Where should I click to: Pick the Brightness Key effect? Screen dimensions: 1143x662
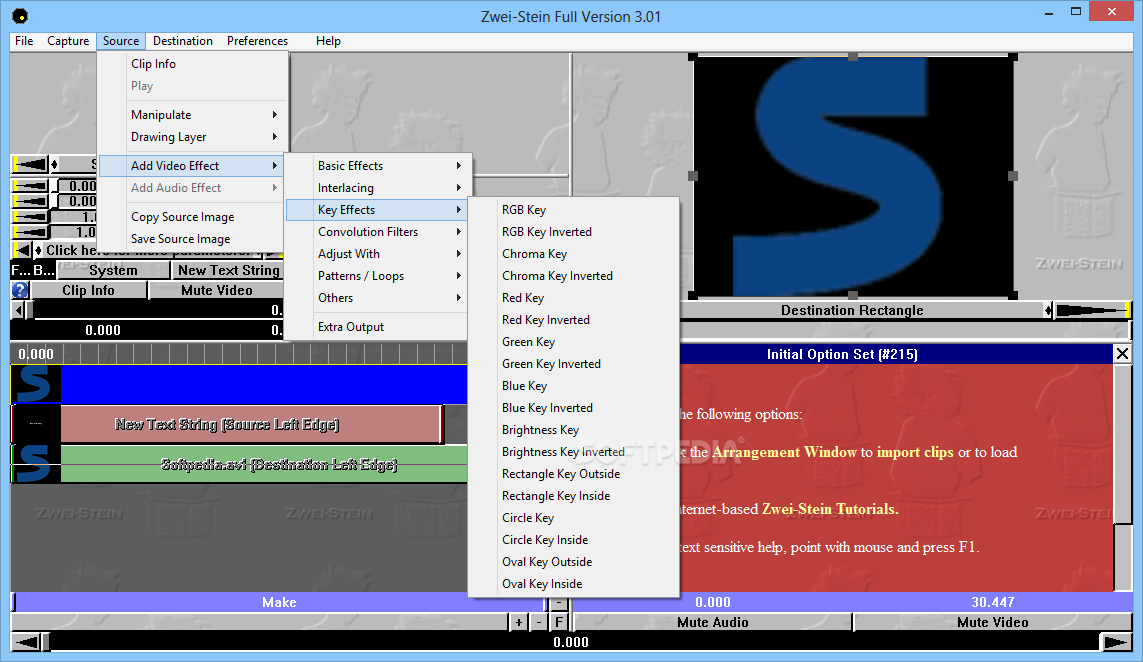(x=574, y=429)
